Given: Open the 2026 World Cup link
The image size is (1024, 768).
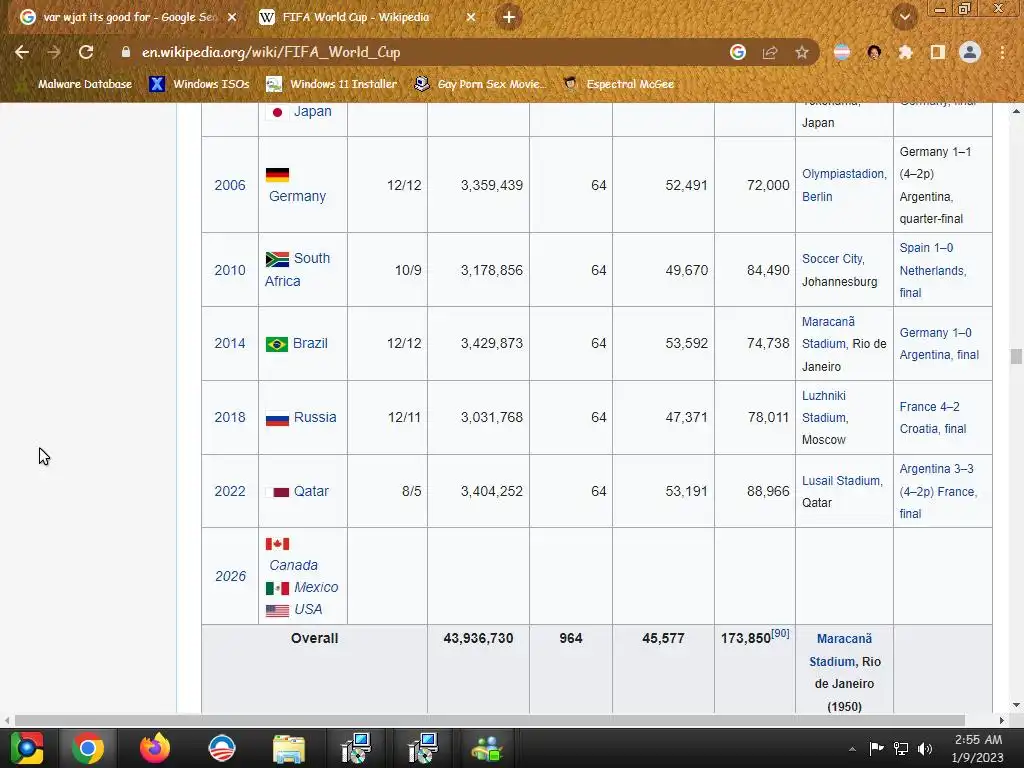Looking at the screenshot, I should [231, 576].
